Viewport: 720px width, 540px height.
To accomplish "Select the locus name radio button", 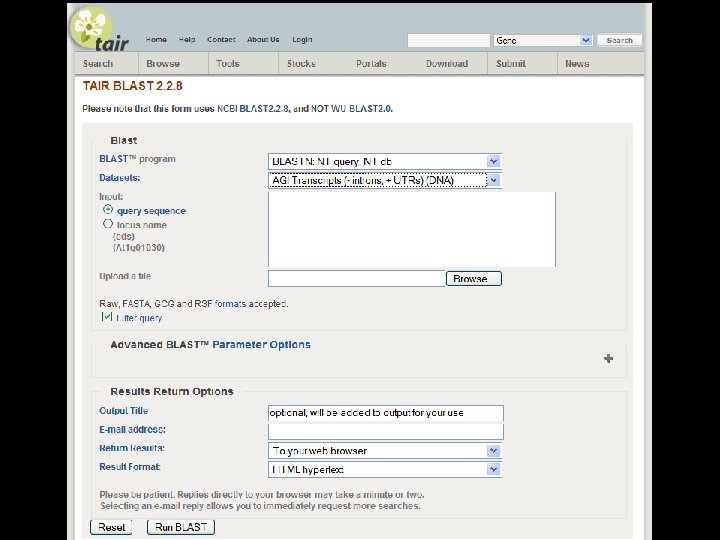I will (x=108, y=224).
